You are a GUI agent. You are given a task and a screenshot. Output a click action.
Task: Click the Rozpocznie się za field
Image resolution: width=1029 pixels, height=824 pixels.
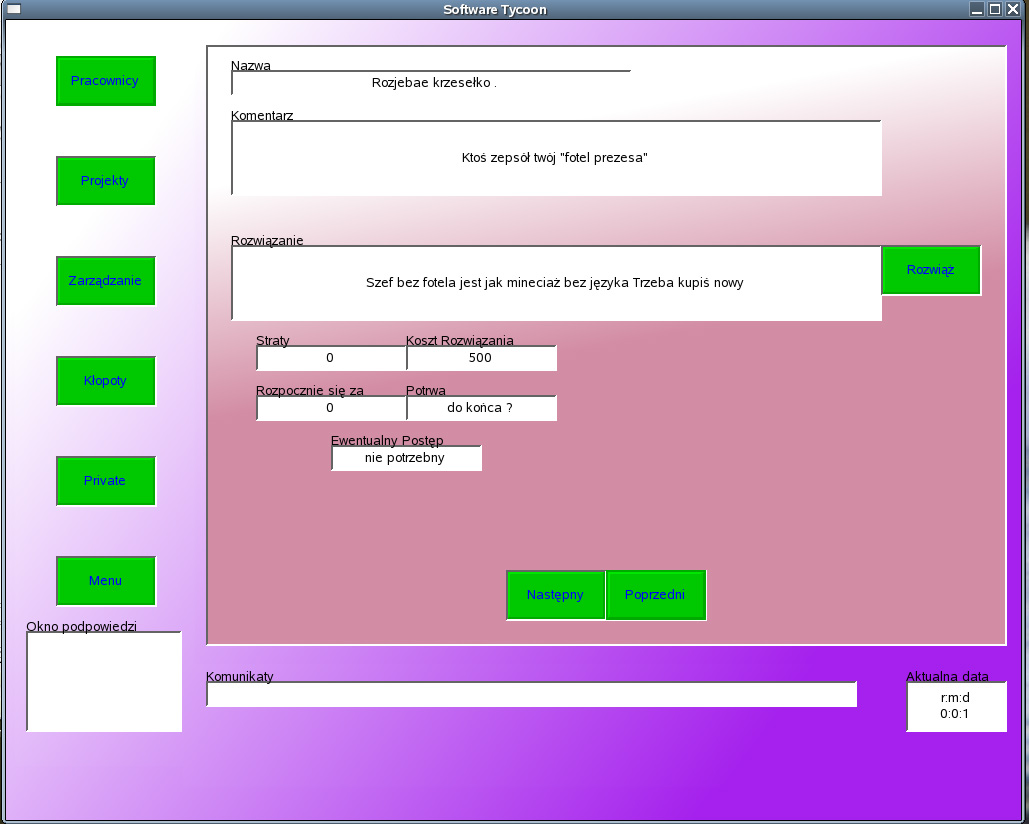(x=331, y=408)
